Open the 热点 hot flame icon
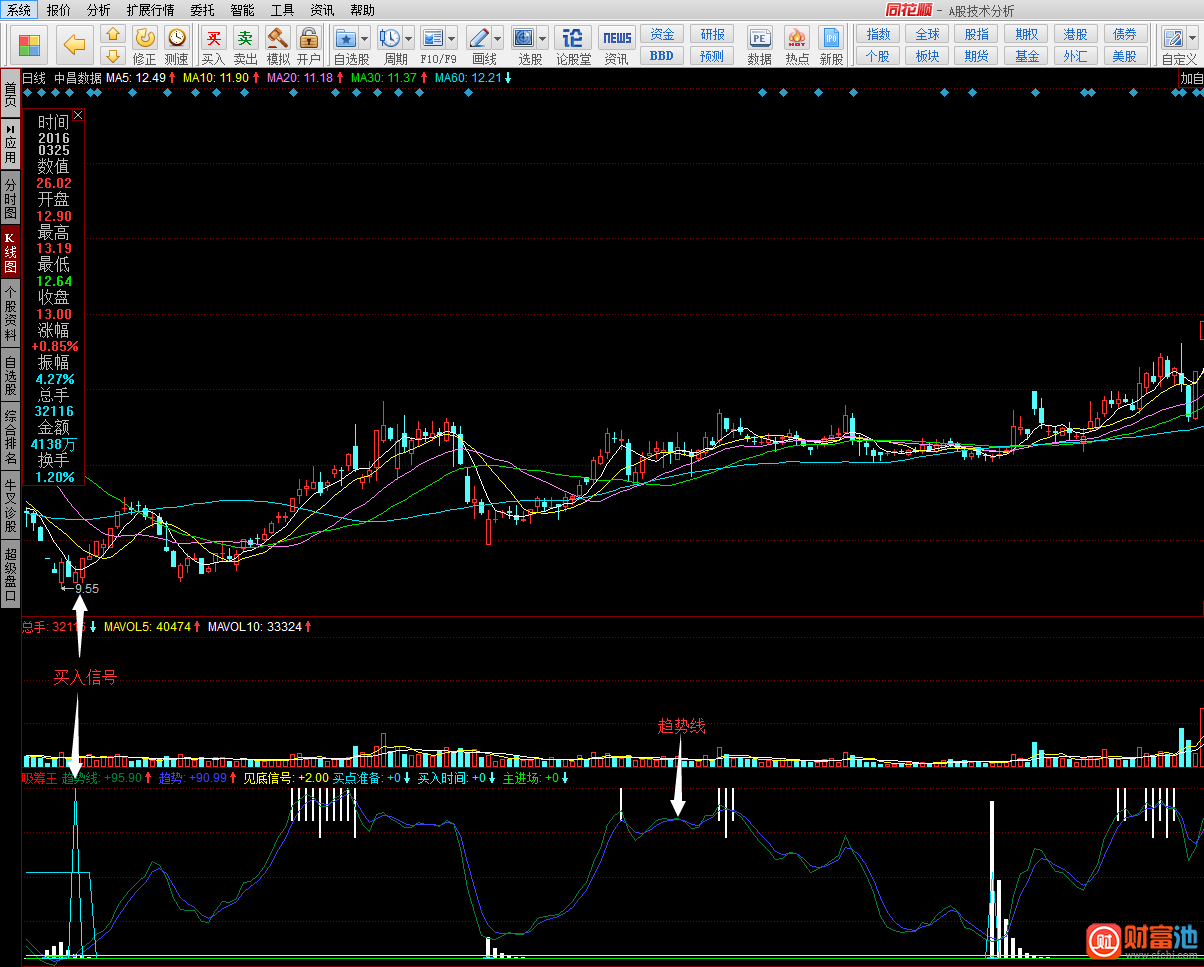The width and height of the screenshot is (1204, 967). point(797,45)
